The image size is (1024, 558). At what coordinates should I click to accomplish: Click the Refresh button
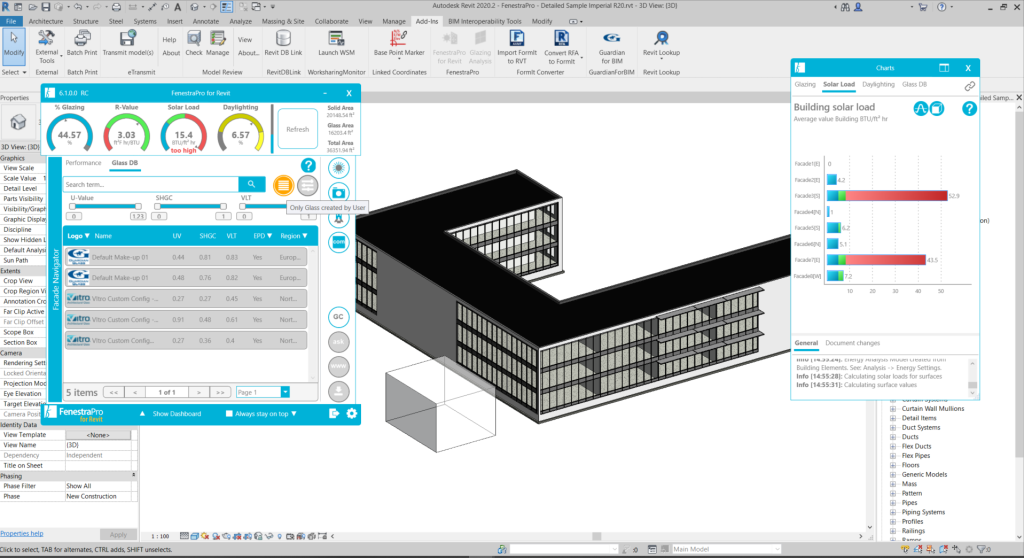click(297, 129)
